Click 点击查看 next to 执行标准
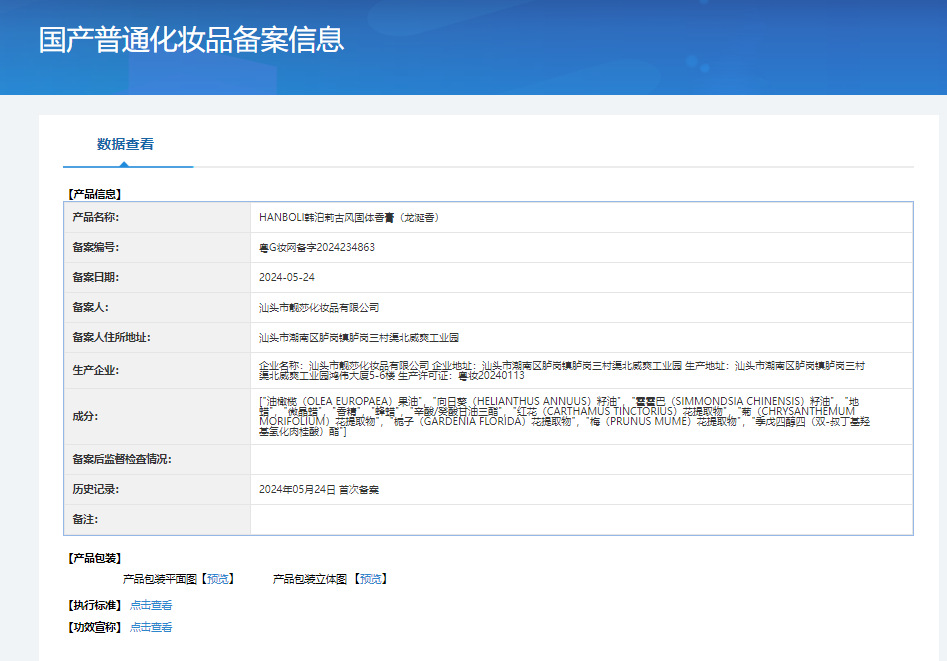This screenshot has width=947, height=661. (x=151, y=605)
